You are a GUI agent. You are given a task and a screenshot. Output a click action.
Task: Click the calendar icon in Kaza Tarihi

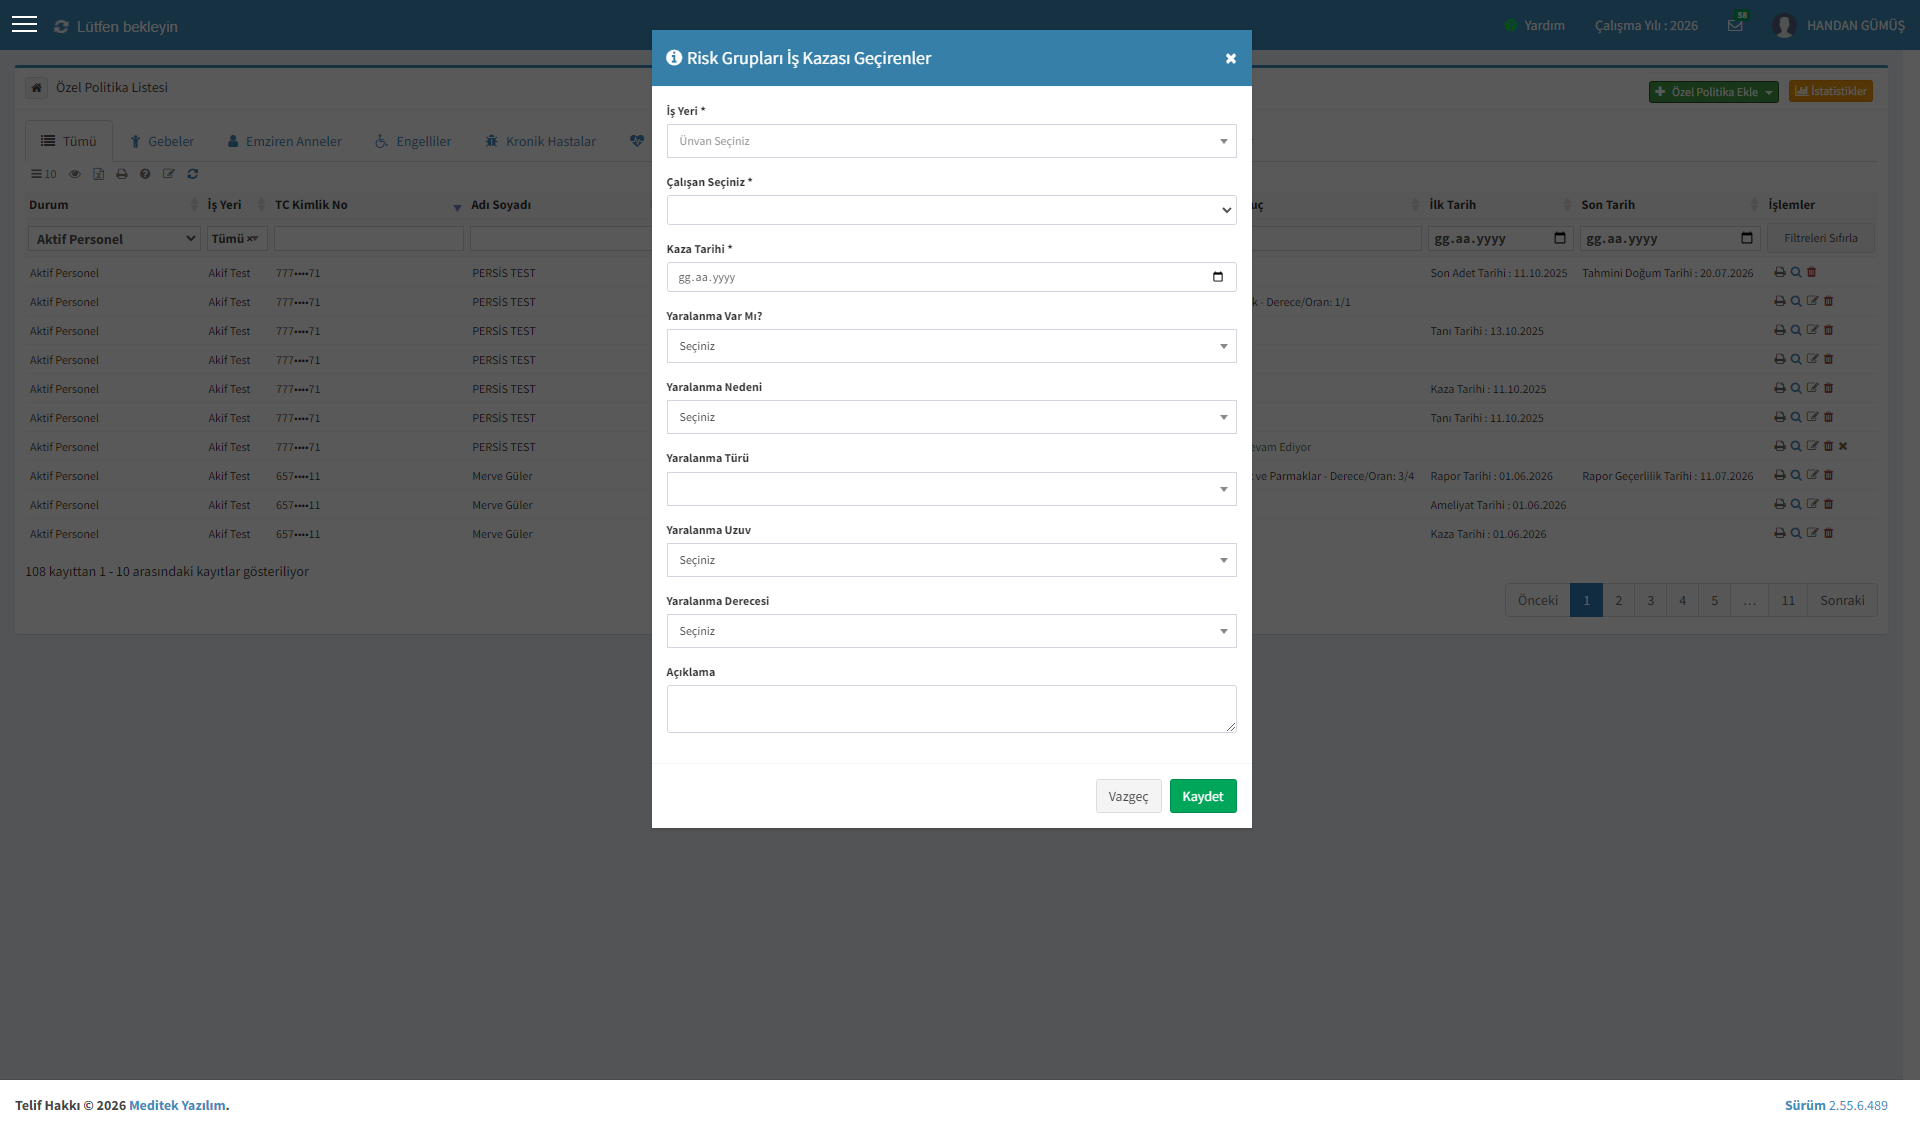pos(1217,277)
